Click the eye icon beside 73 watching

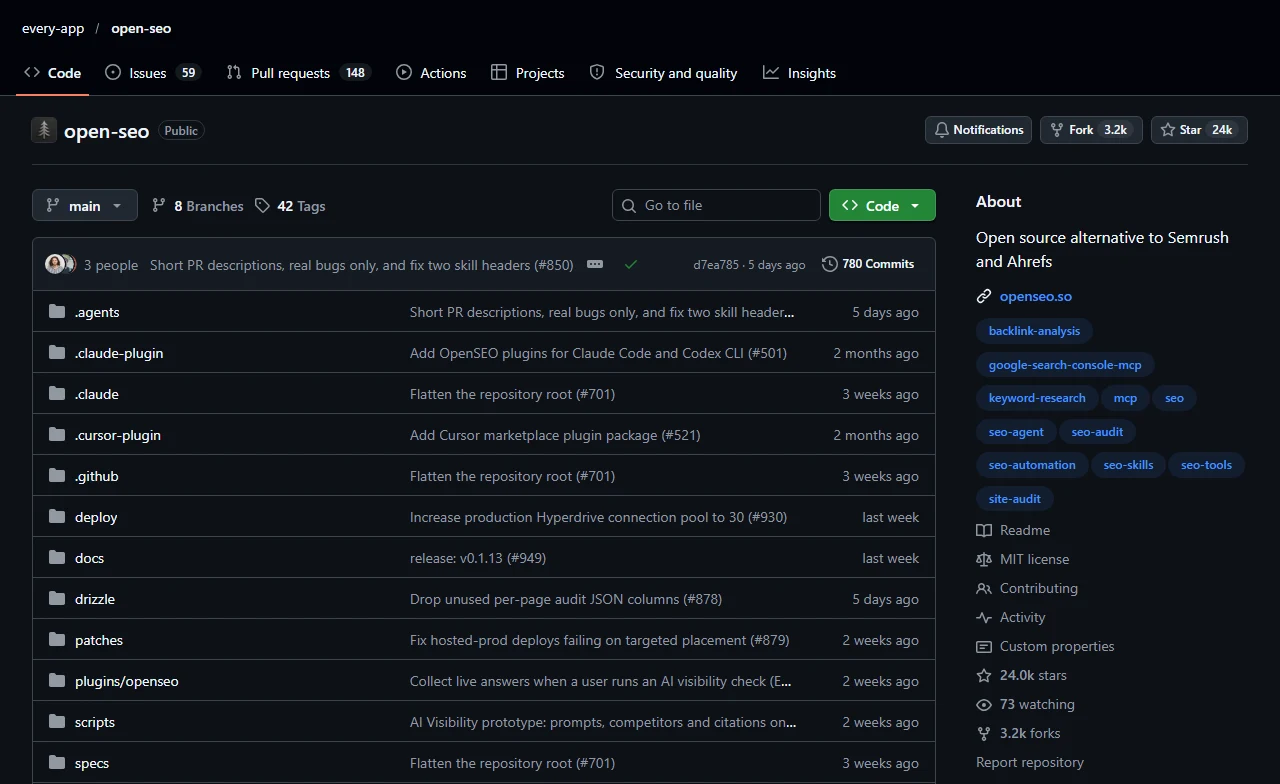coord(984,704)
